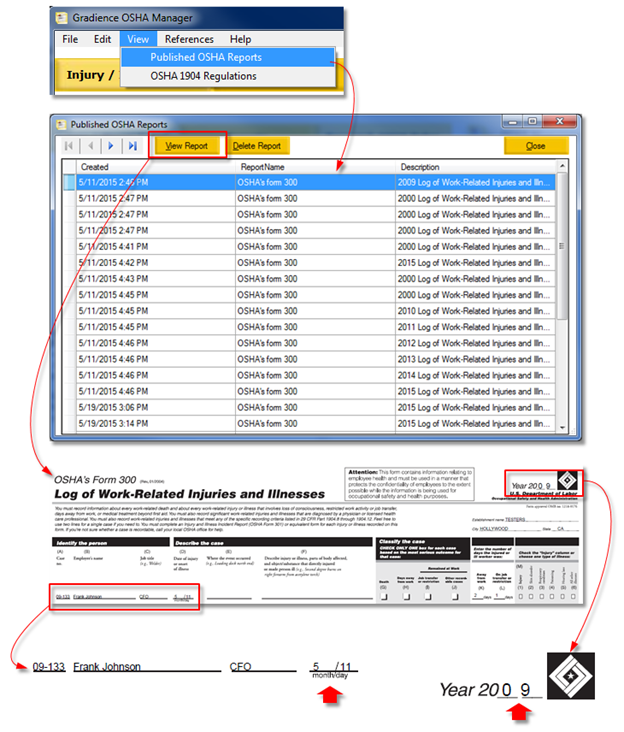Go to next record navigation arrow
Screen dimensions: 624x732
pyautogui.click(x=111, y=146)
